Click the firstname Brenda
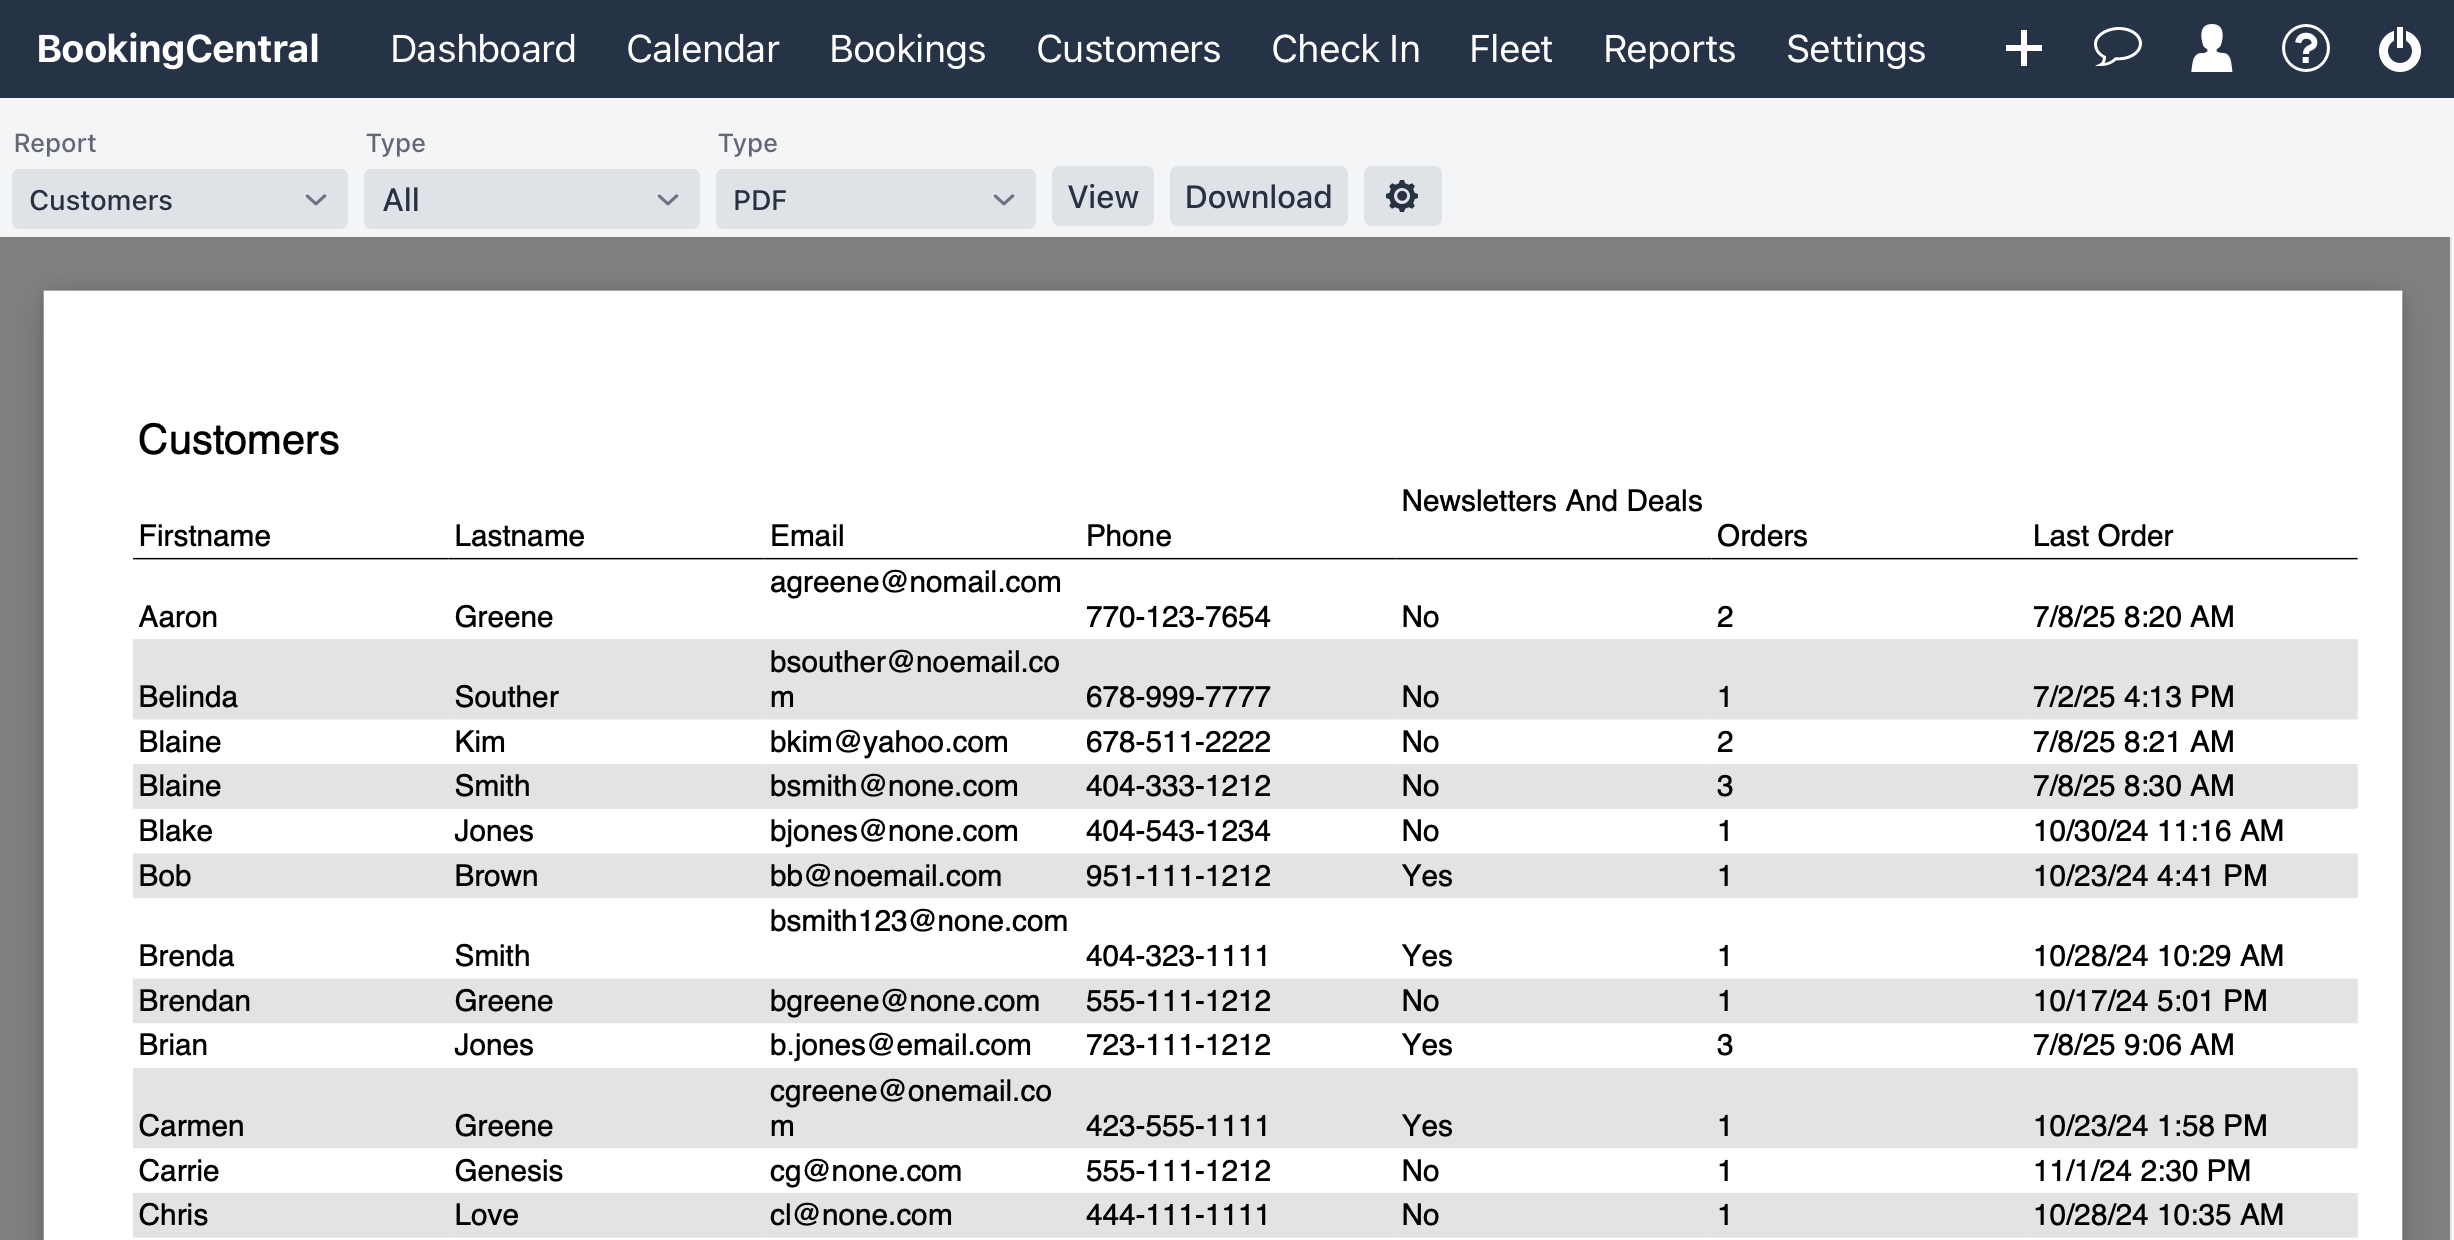This screenshot has height=1240, width=2454. 186,956
